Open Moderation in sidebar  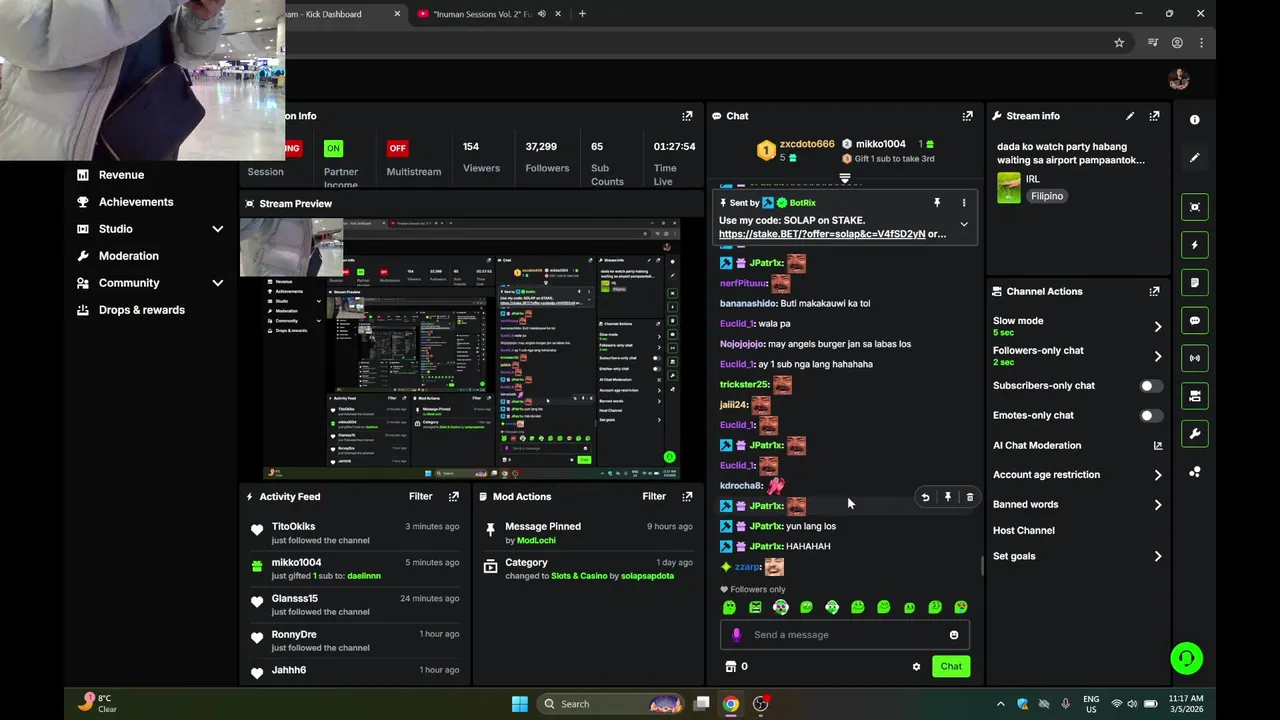(128, 256)
